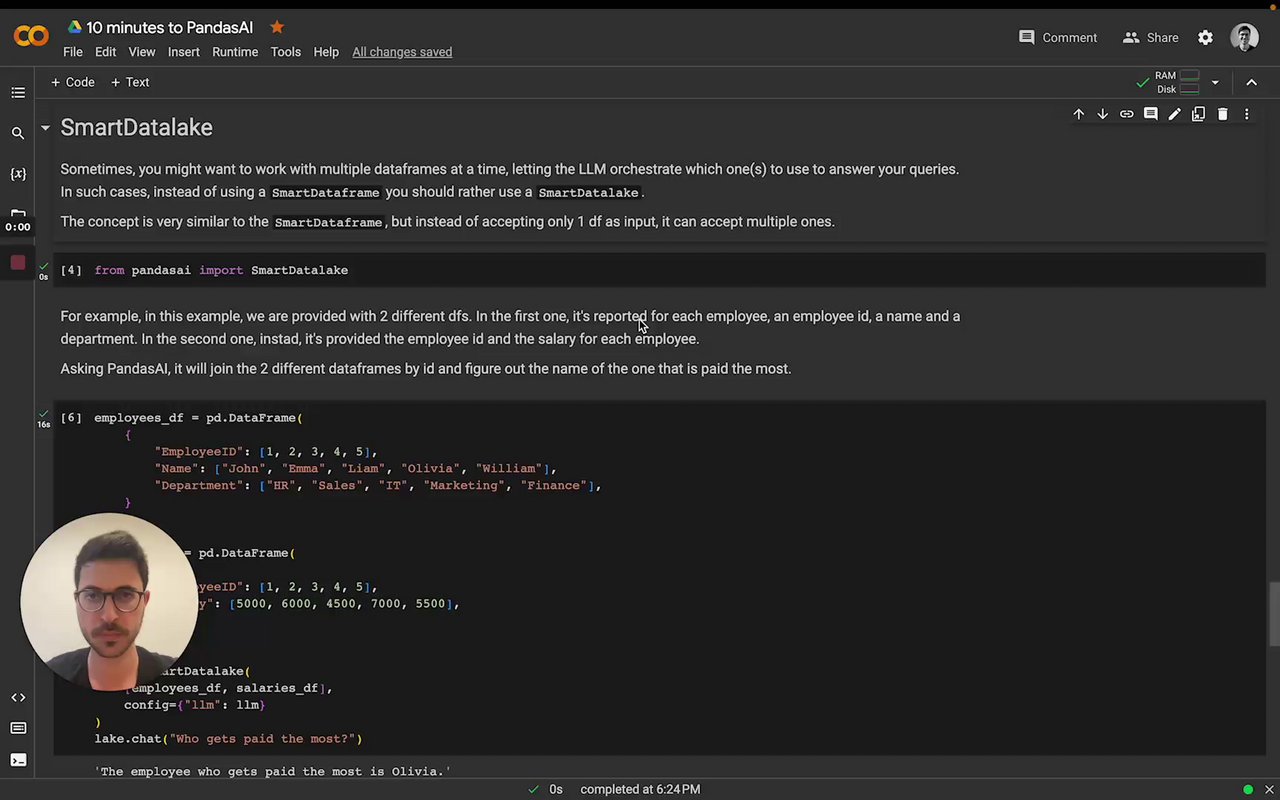Add a new Text cell
Viewport: 1280px width, 800px height.
pos(130,82)
